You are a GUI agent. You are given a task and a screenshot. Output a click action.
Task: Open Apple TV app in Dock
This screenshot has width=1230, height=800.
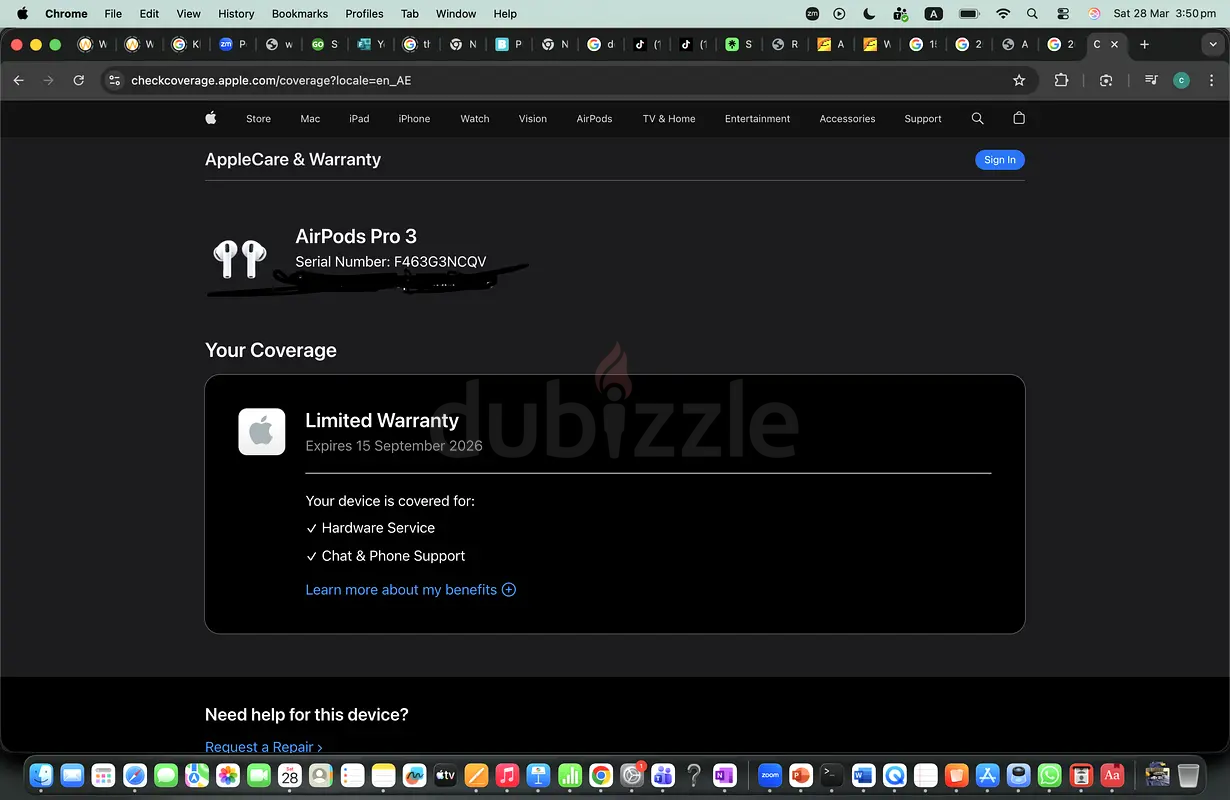445,775
